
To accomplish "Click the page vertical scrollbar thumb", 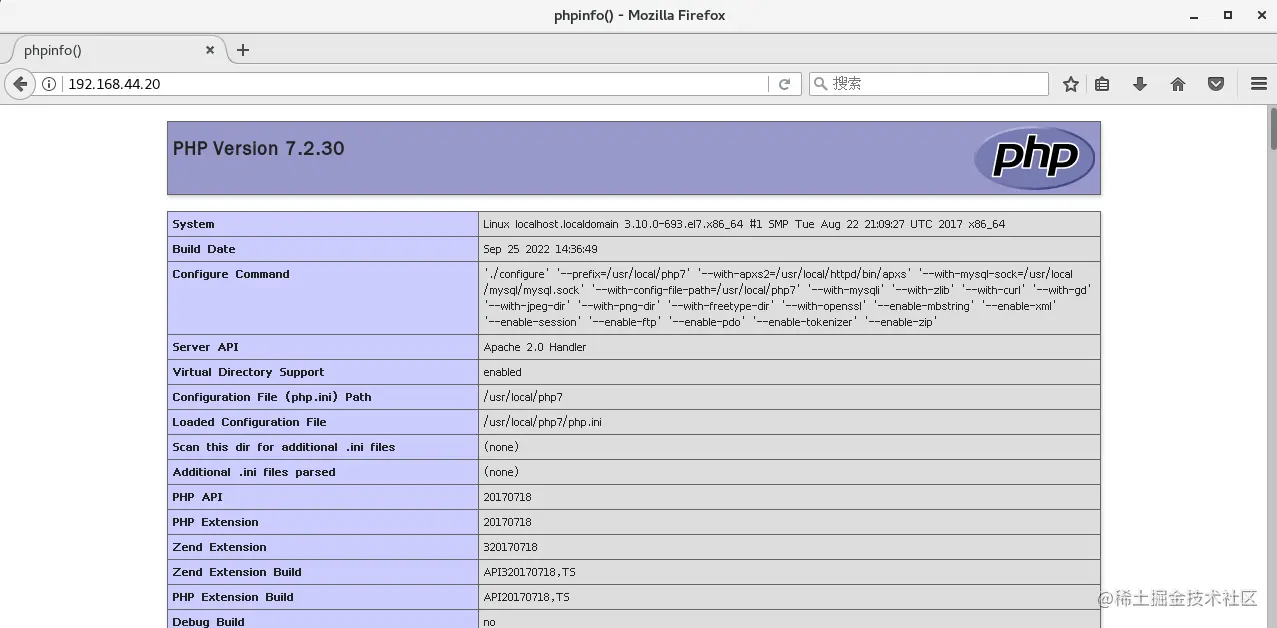I will [1272, 128].
